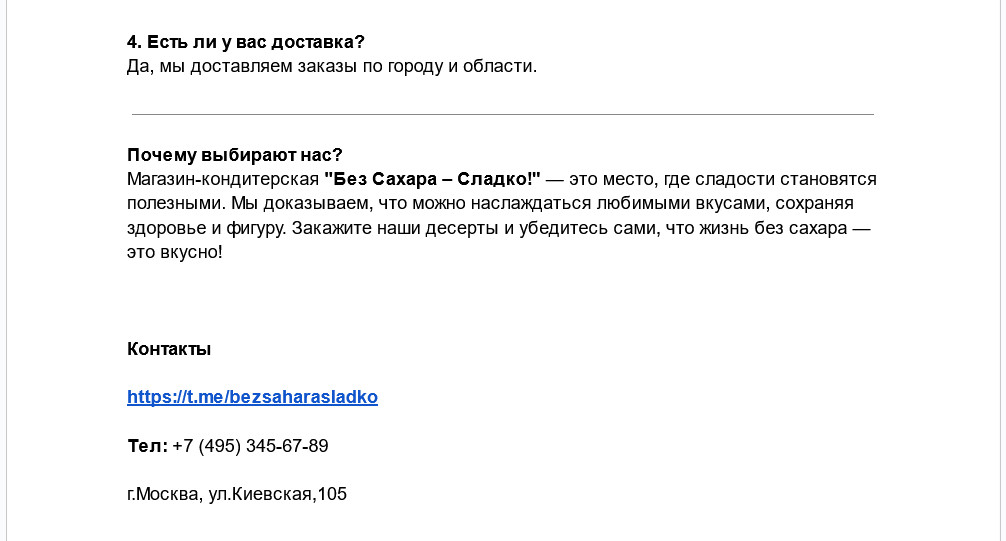Click the phone number +7 (495) 345-67-89
This screenshot has width=1006, height=541.
250,446
